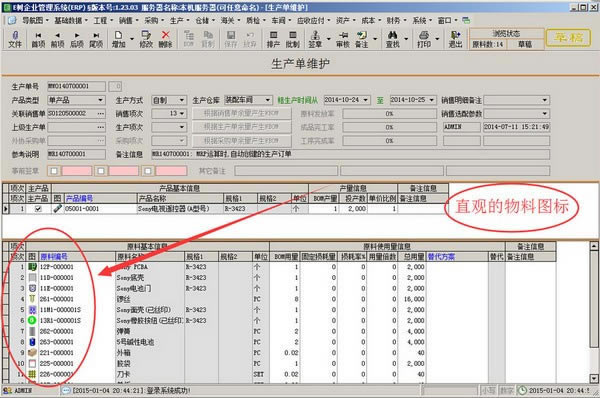Image resolution: width=600 pixels, height=398 pixels.
Task: Jump to last record with 尾项
Action: pyautogui.click(x=96, y=39)
